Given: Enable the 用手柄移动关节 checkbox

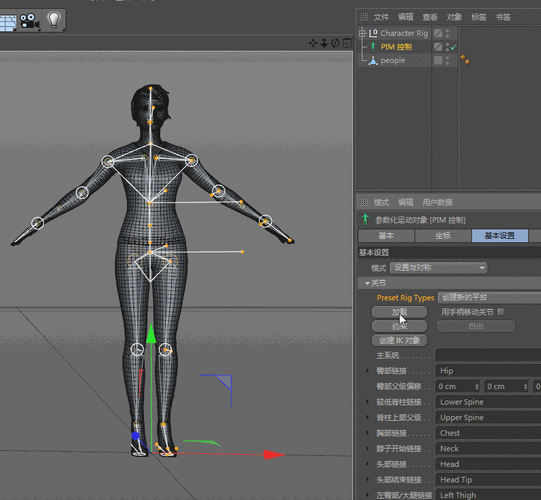Looking at the screenshot, I should click(501, 312).
